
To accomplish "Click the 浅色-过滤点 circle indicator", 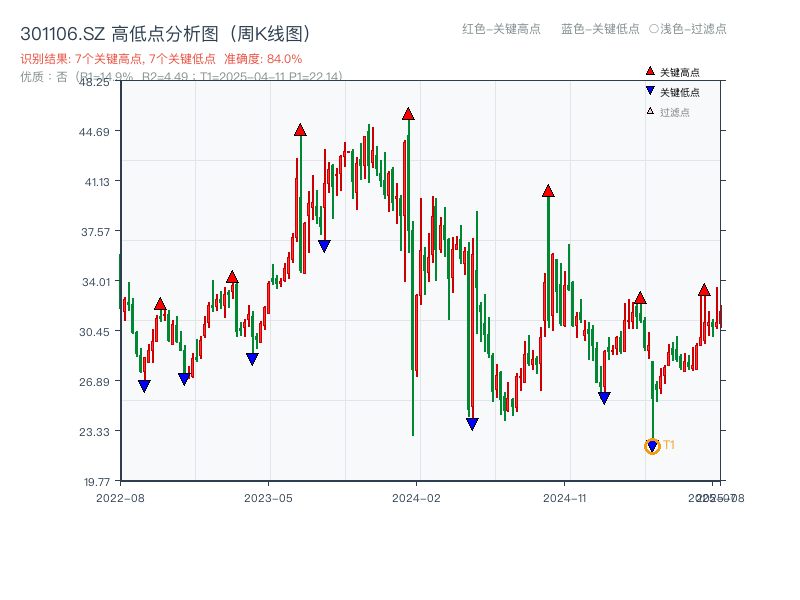I will point(652,30).
